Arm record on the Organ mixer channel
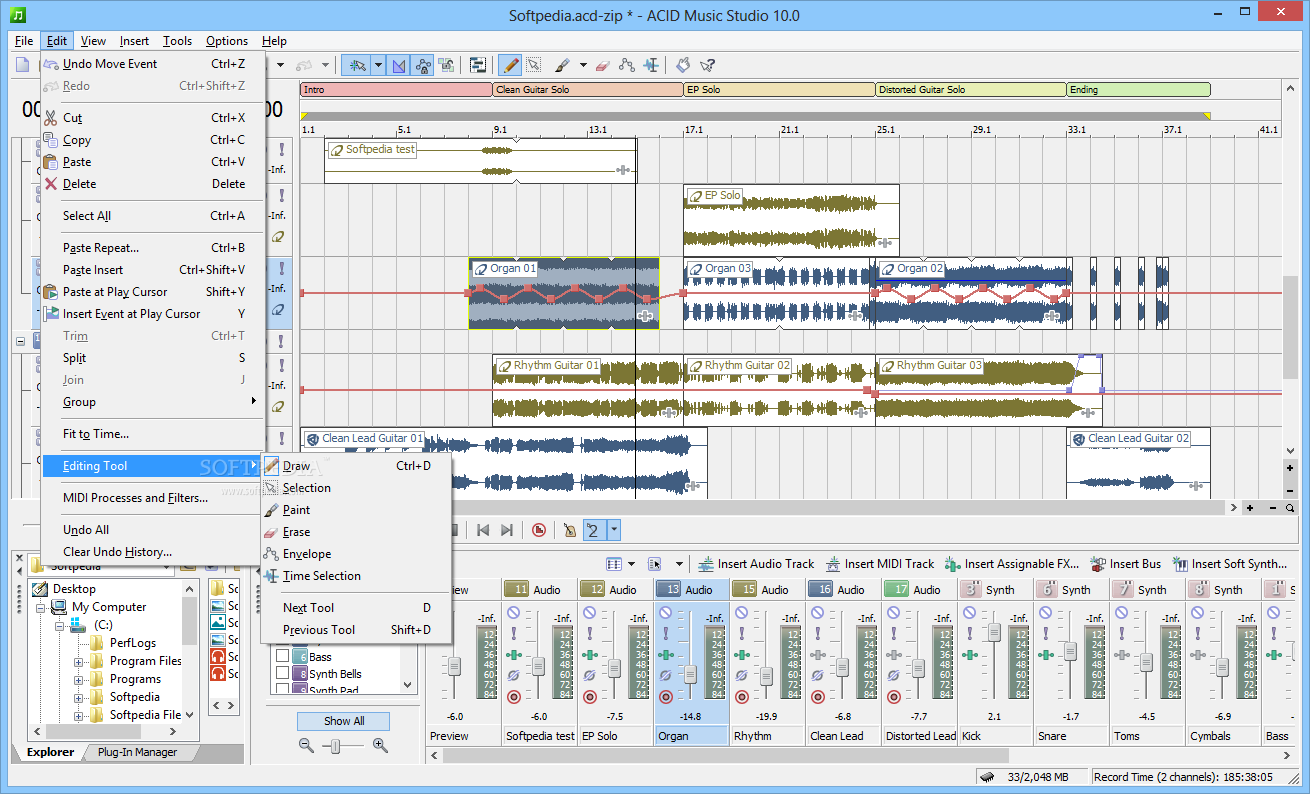This screenshot has height=794, width=1310. (x=666, y=696)
